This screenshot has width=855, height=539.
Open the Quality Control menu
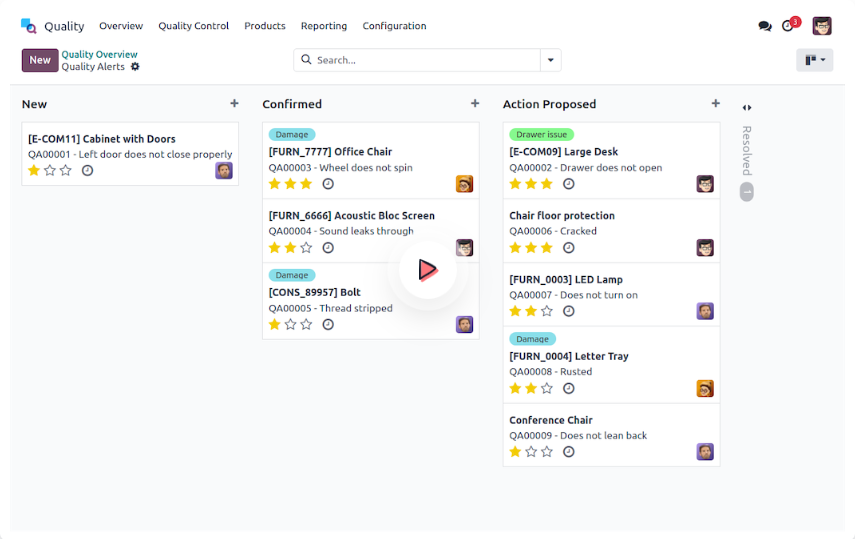pyautogui.click(x=193, y=26)
